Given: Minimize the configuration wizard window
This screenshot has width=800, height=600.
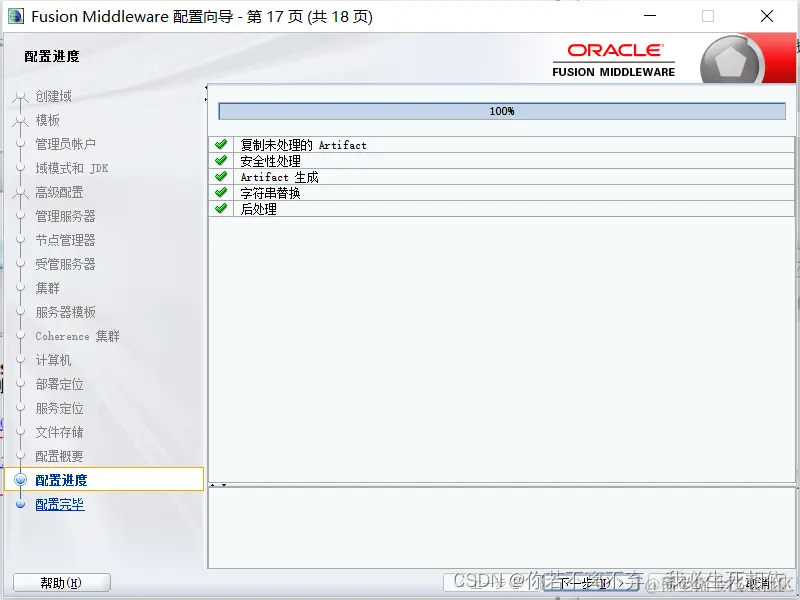Looking at the screenshot, I should pos(650,16).
